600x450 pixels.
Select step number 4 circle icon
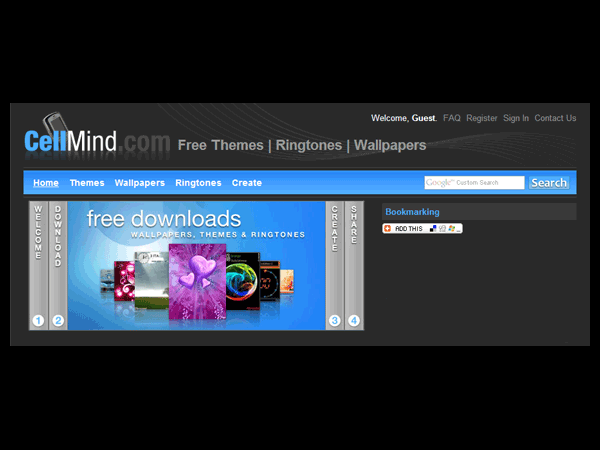point(354,321)
